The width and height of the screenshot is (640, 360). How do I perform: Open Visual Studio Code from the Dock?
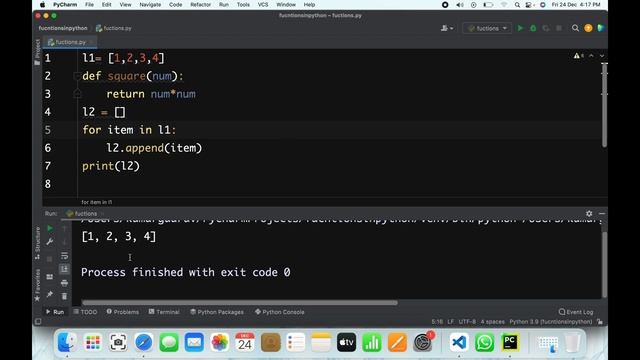459,342
